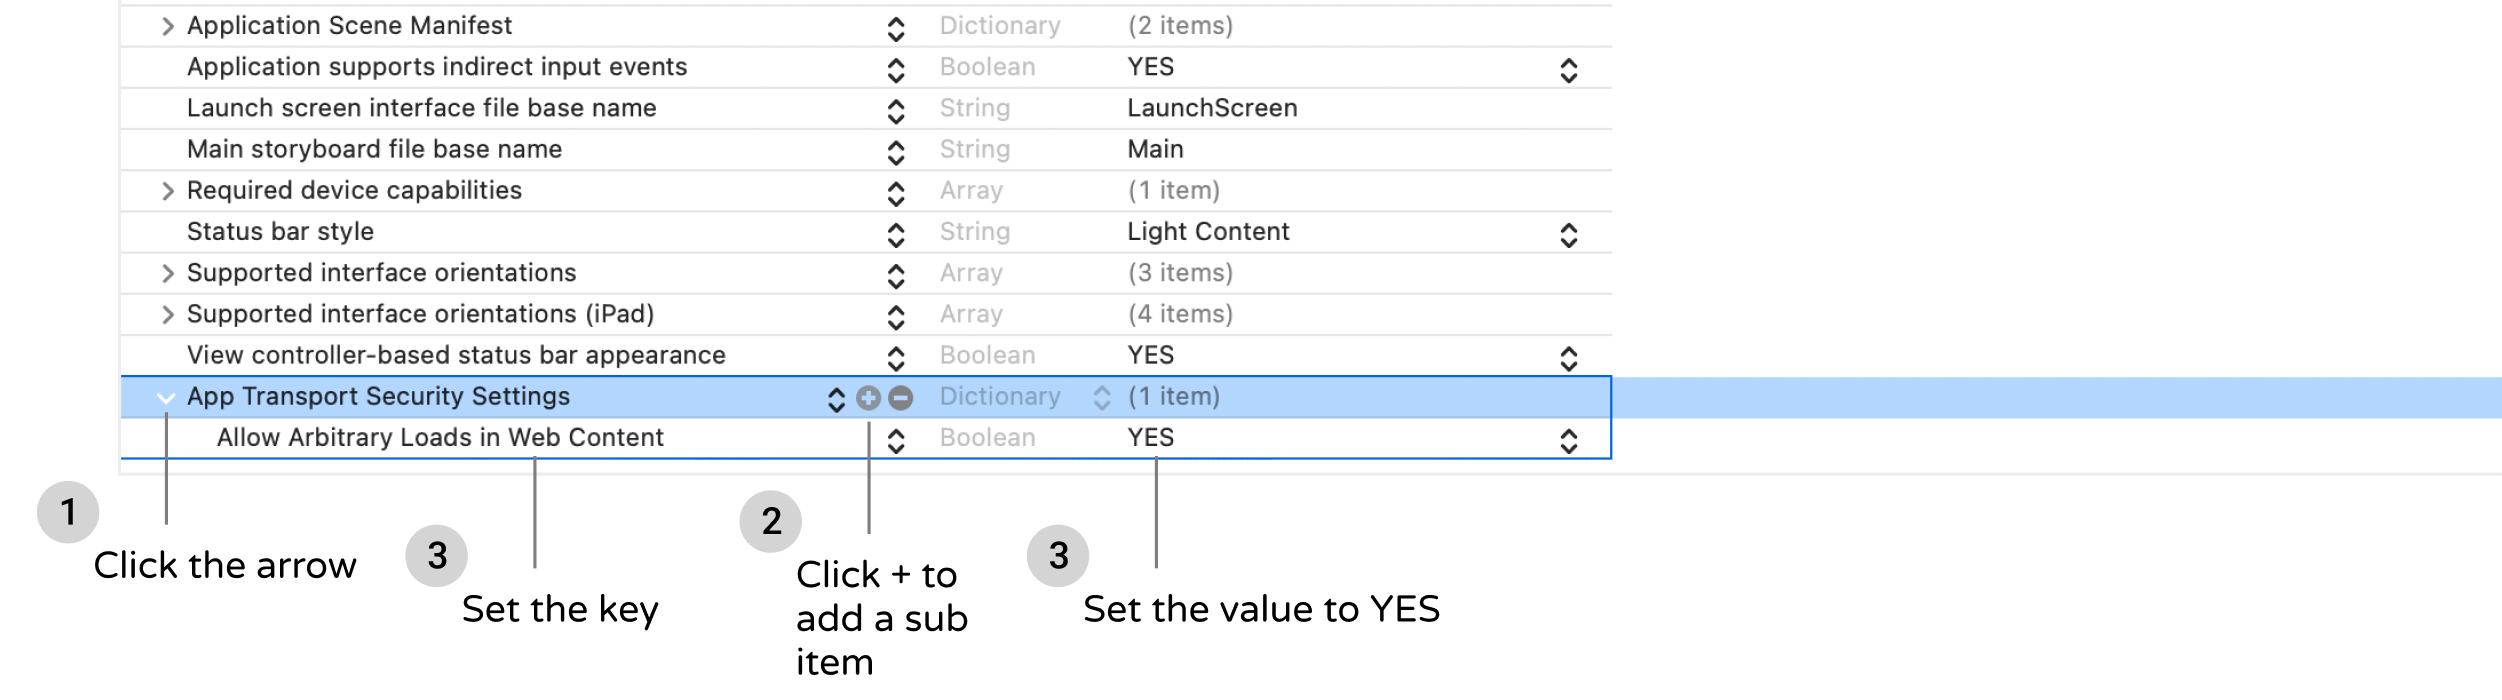Click the chevron icon beside Main storyboard file base name
The width and height of the screenshot is (2502, 700).
(x=895, y=149)
